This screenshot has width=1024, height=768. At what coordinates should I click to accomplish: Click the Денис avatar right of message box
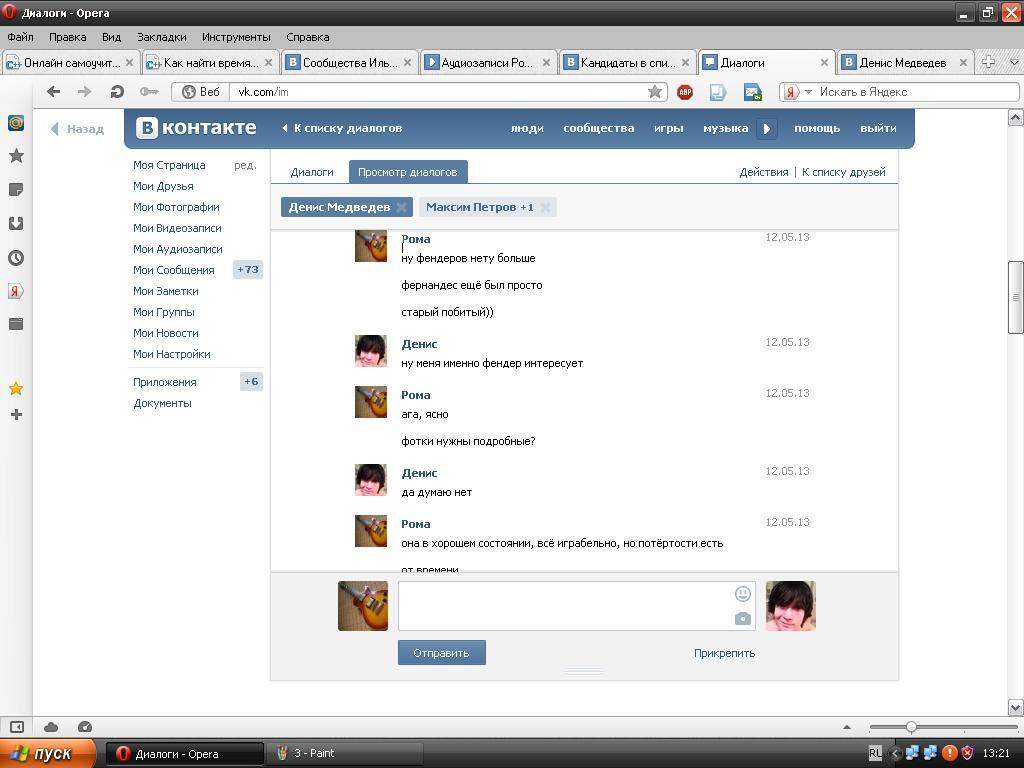790,606
